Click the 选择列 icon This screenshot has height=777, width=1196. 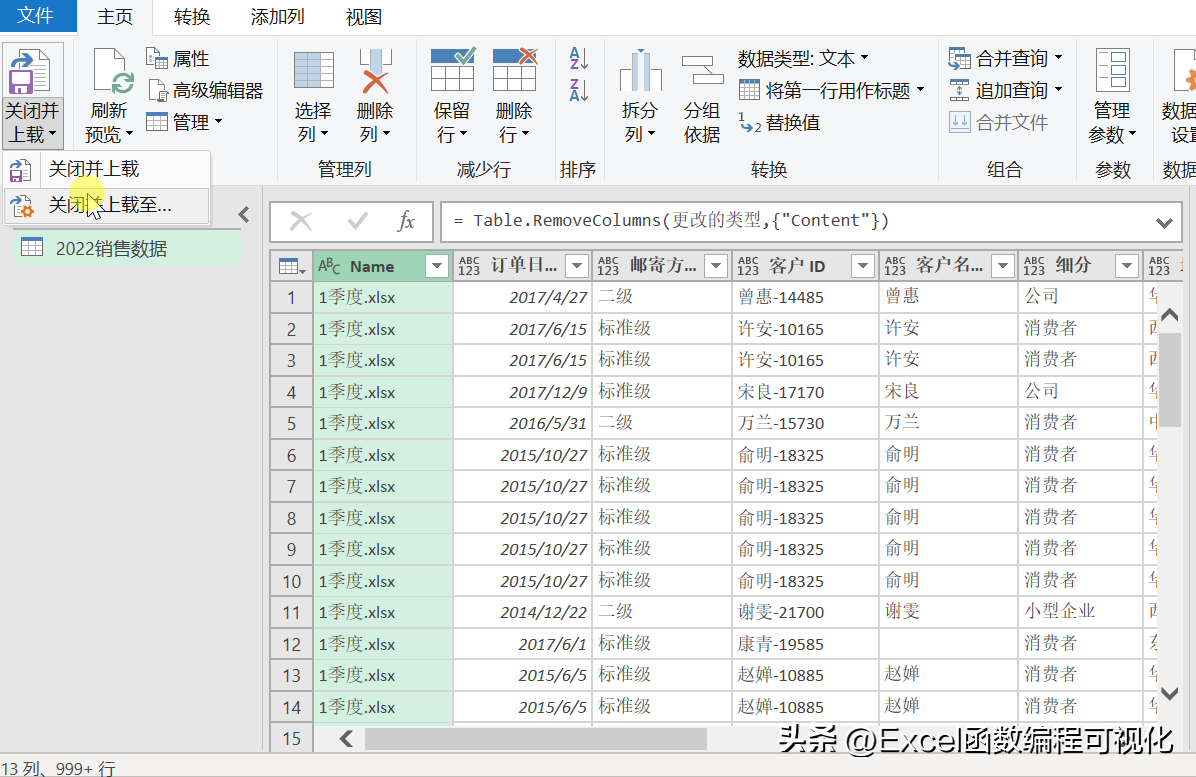click(x=313, y=71)
